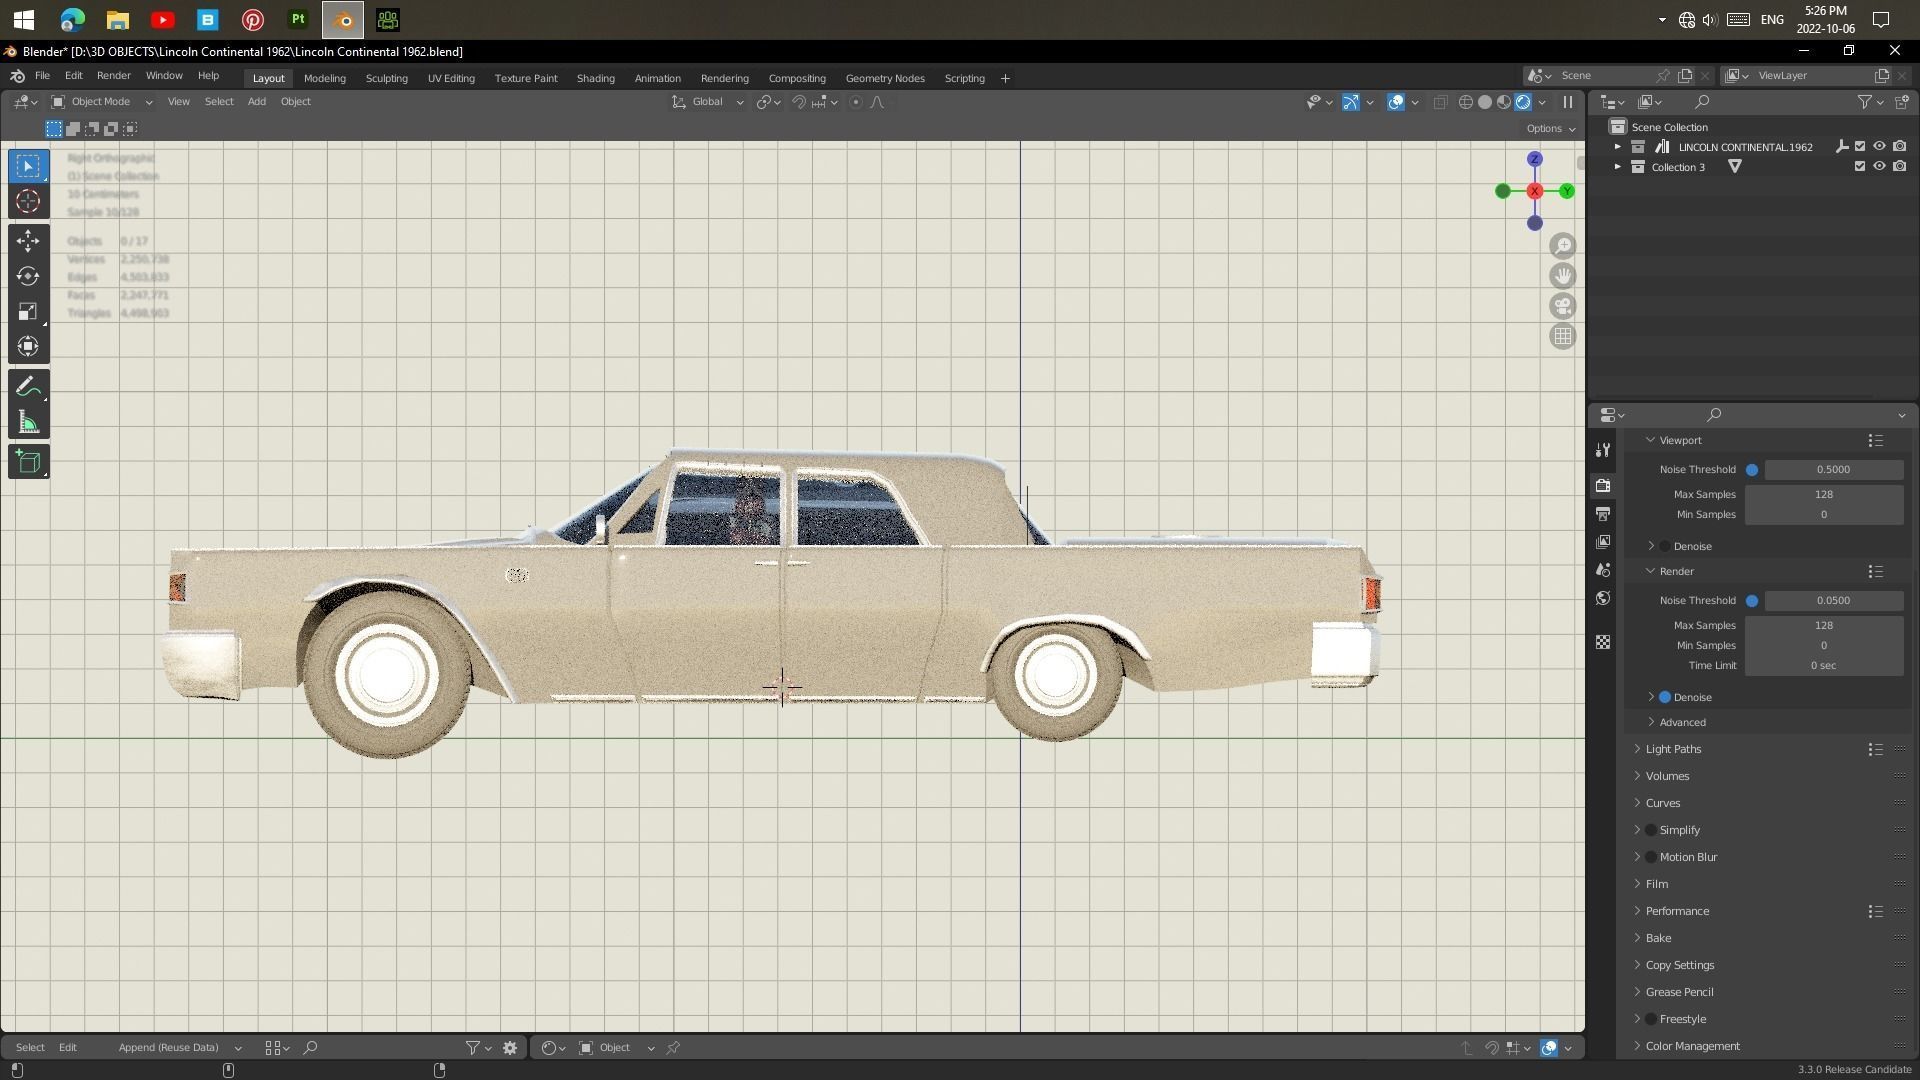The width and height of the screenshot is (1920, 1080).
Task: Switch to UV Editing workspace tab
Action: 451,78
